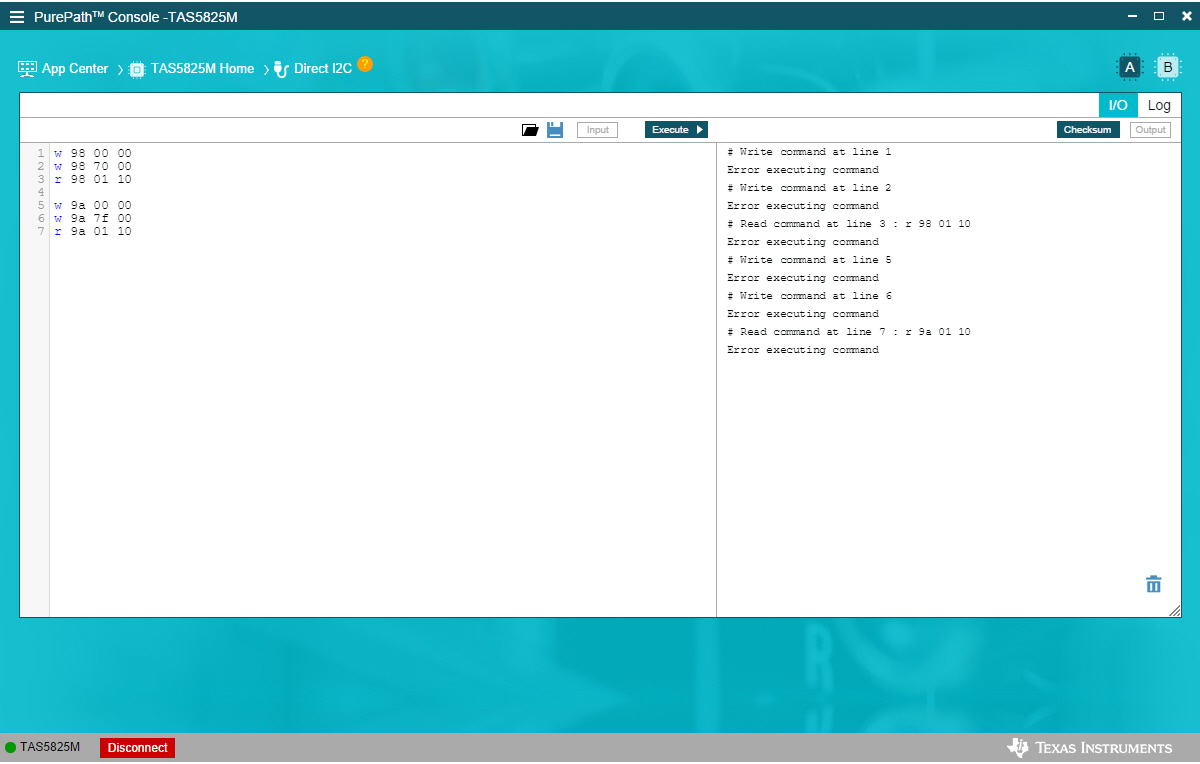
Task: Click output '# Write command at line 6'
Action: click(x=809, y=296)
